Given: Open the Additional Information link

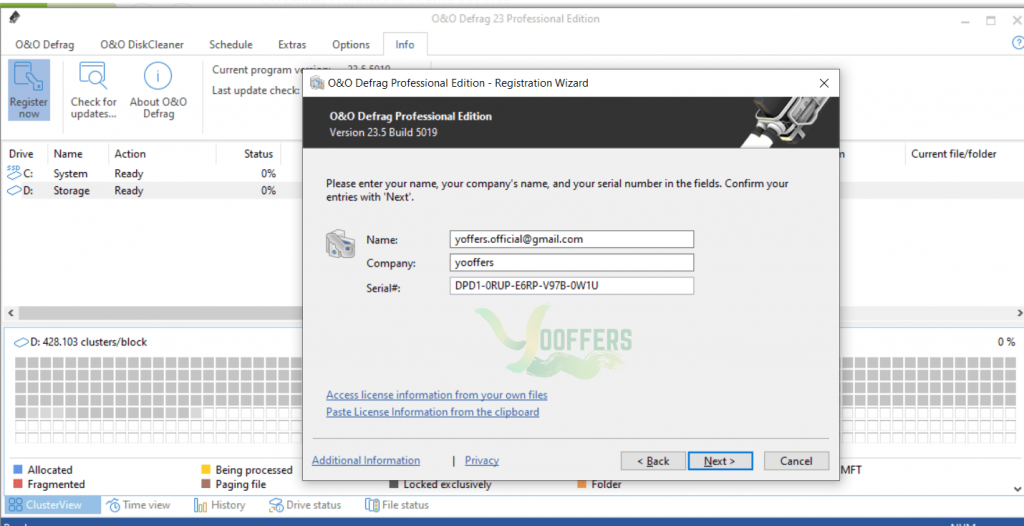Looking at the screenshot, I should 366,460.
